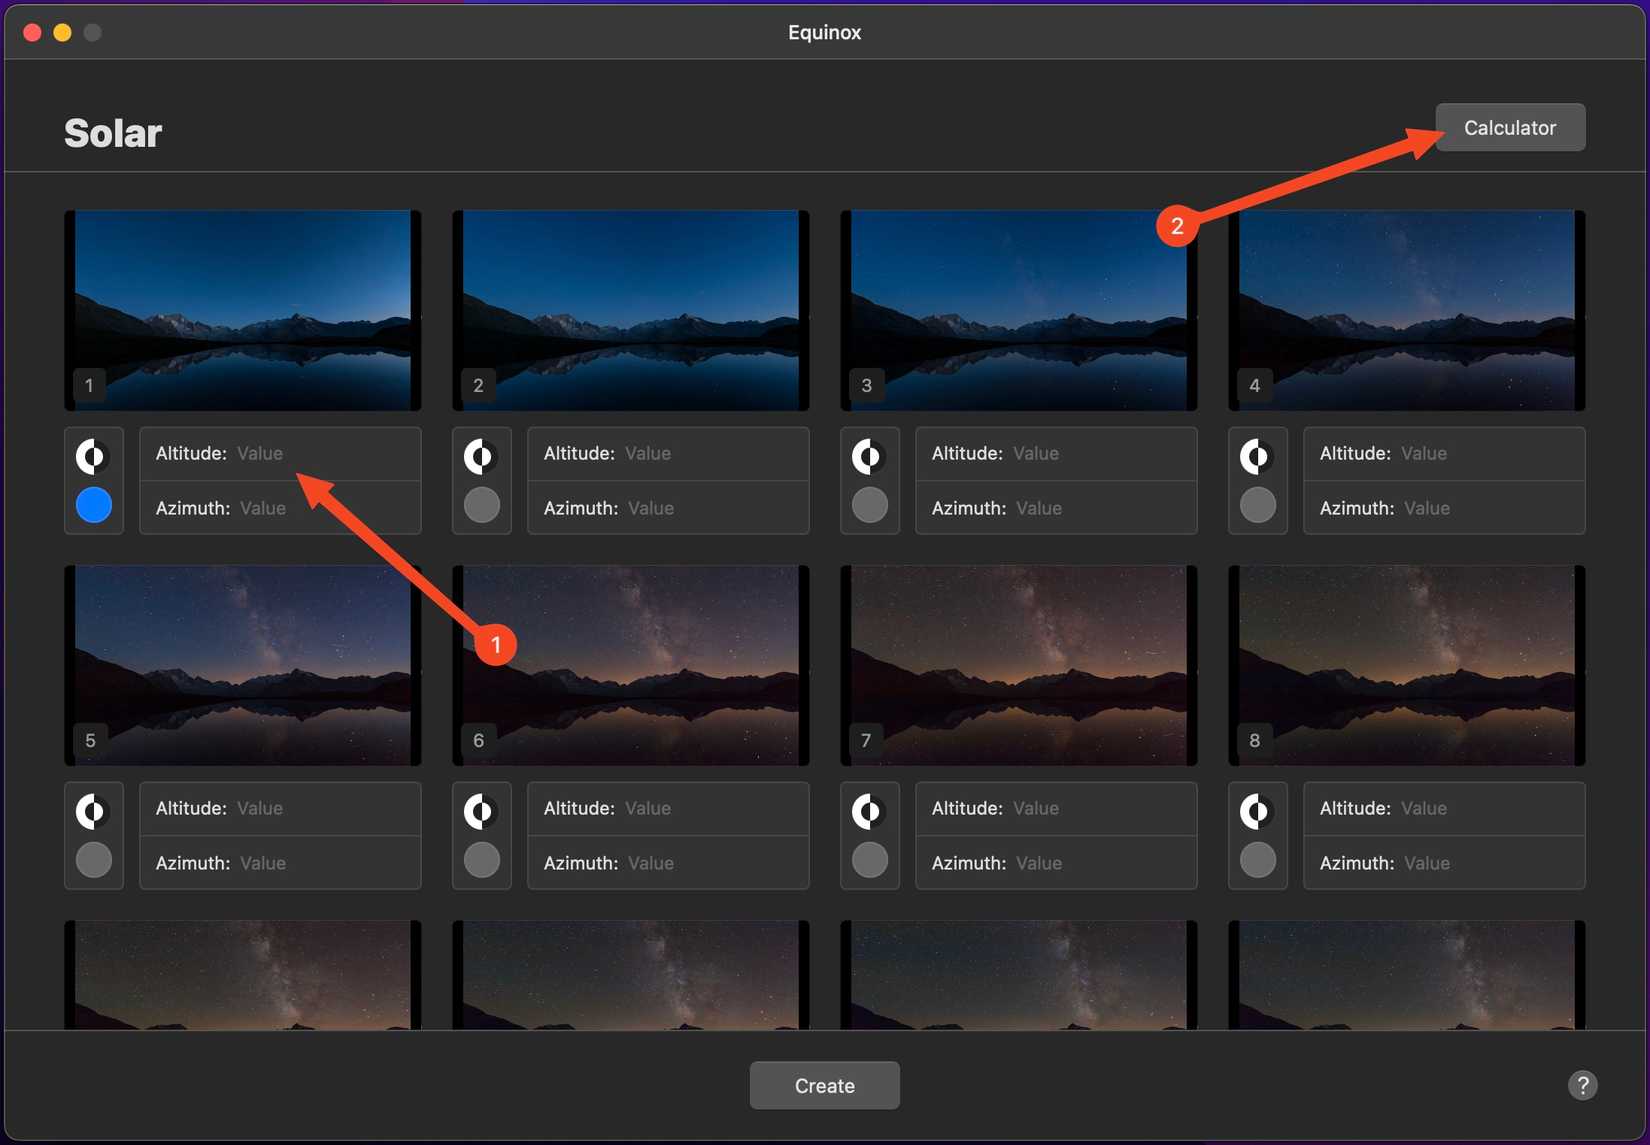The height and width of the screenshot is (1145, 1650).
Task: Select the gray radio circle under image 2
Action: [x=482, y=505]
